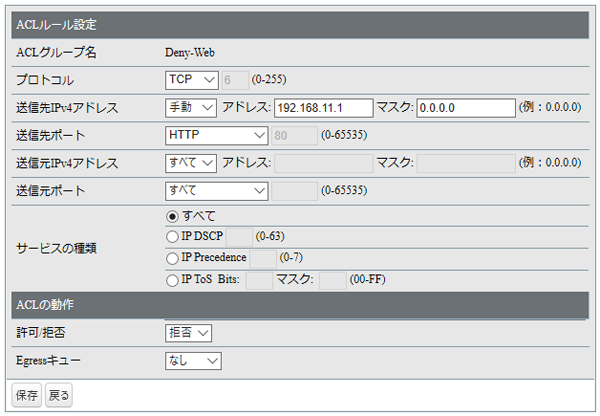Click the 戻る button

tap(59, 395)
